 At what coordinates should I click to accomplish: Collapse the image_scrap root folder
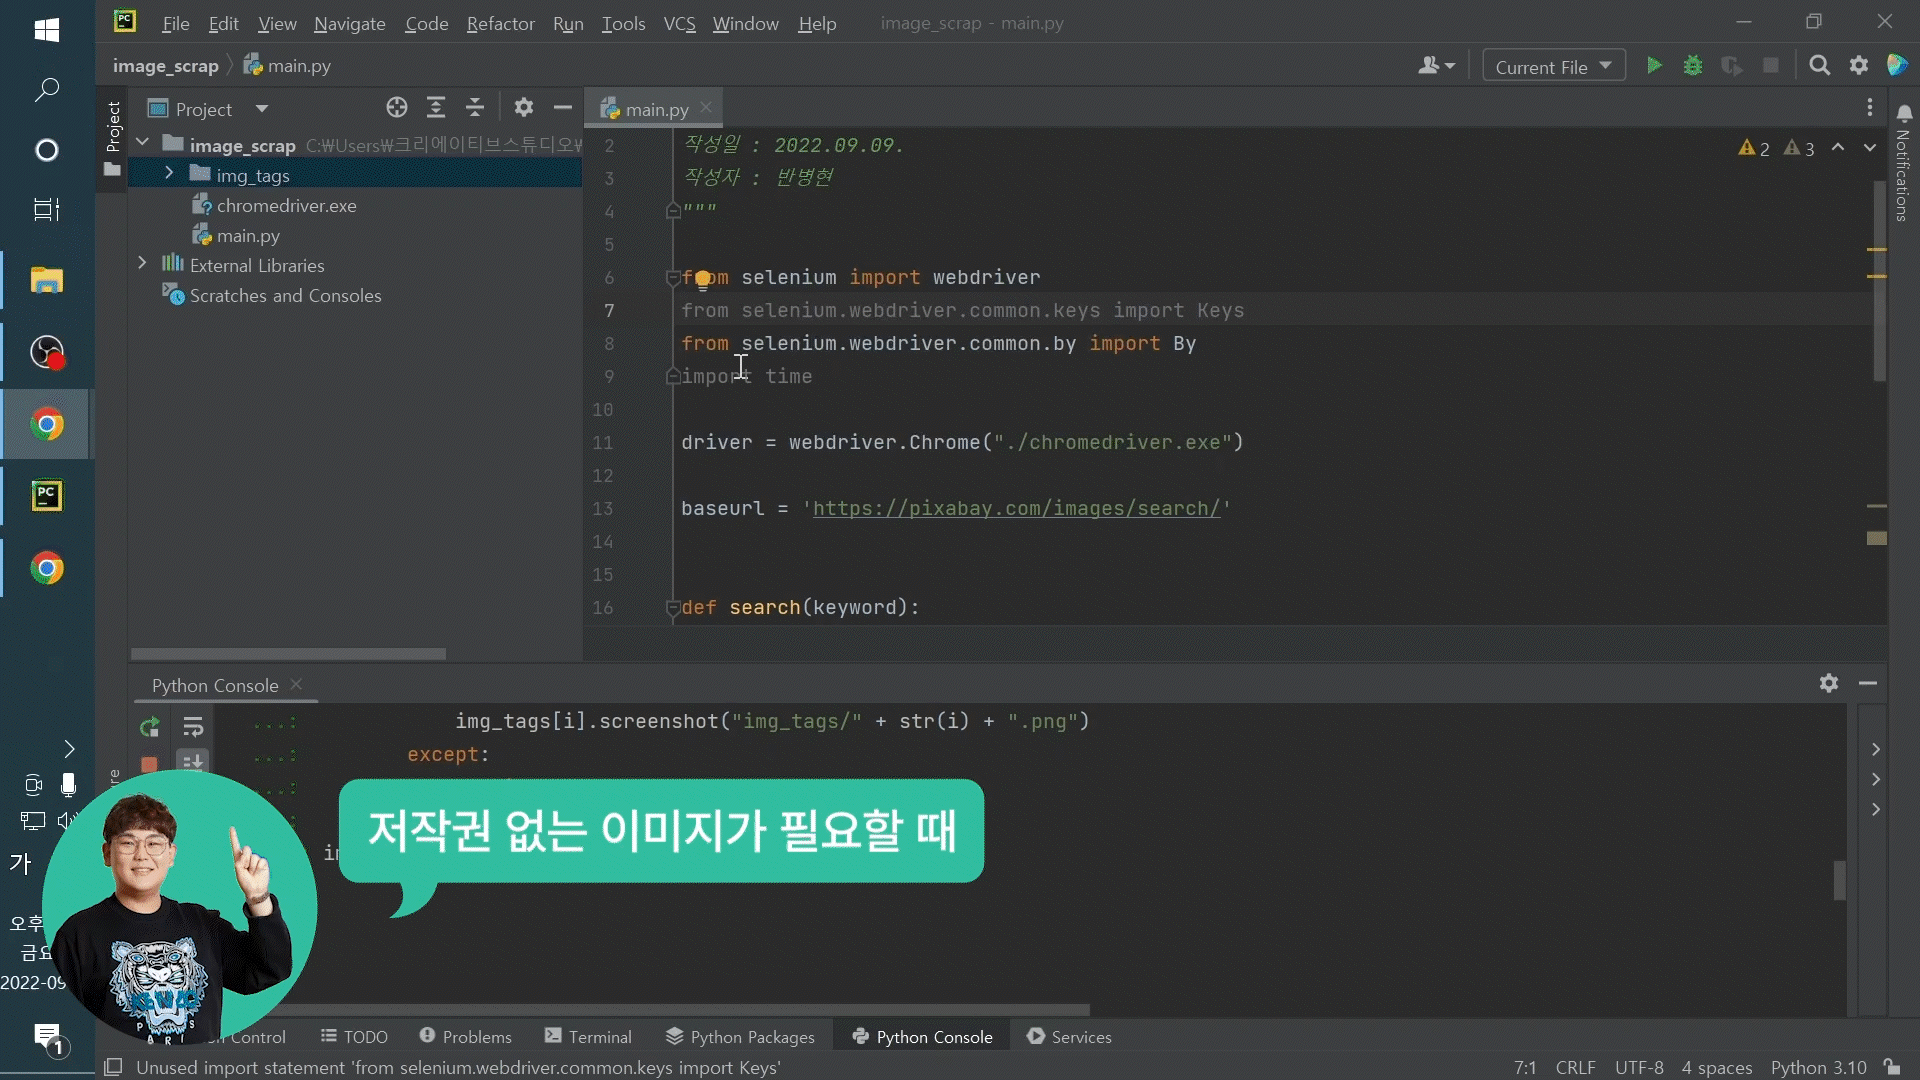tap(142, 144)
